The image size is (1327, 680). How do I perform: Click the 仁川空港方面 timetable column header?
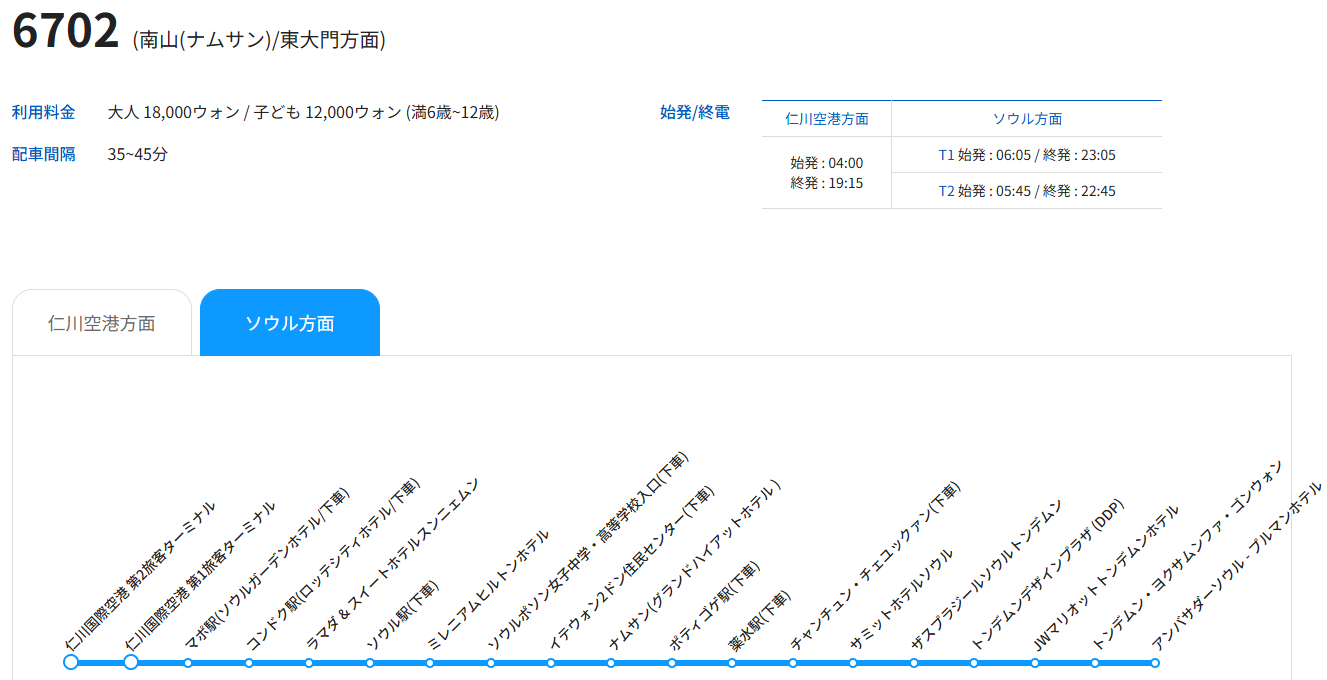tap(826, 119)
